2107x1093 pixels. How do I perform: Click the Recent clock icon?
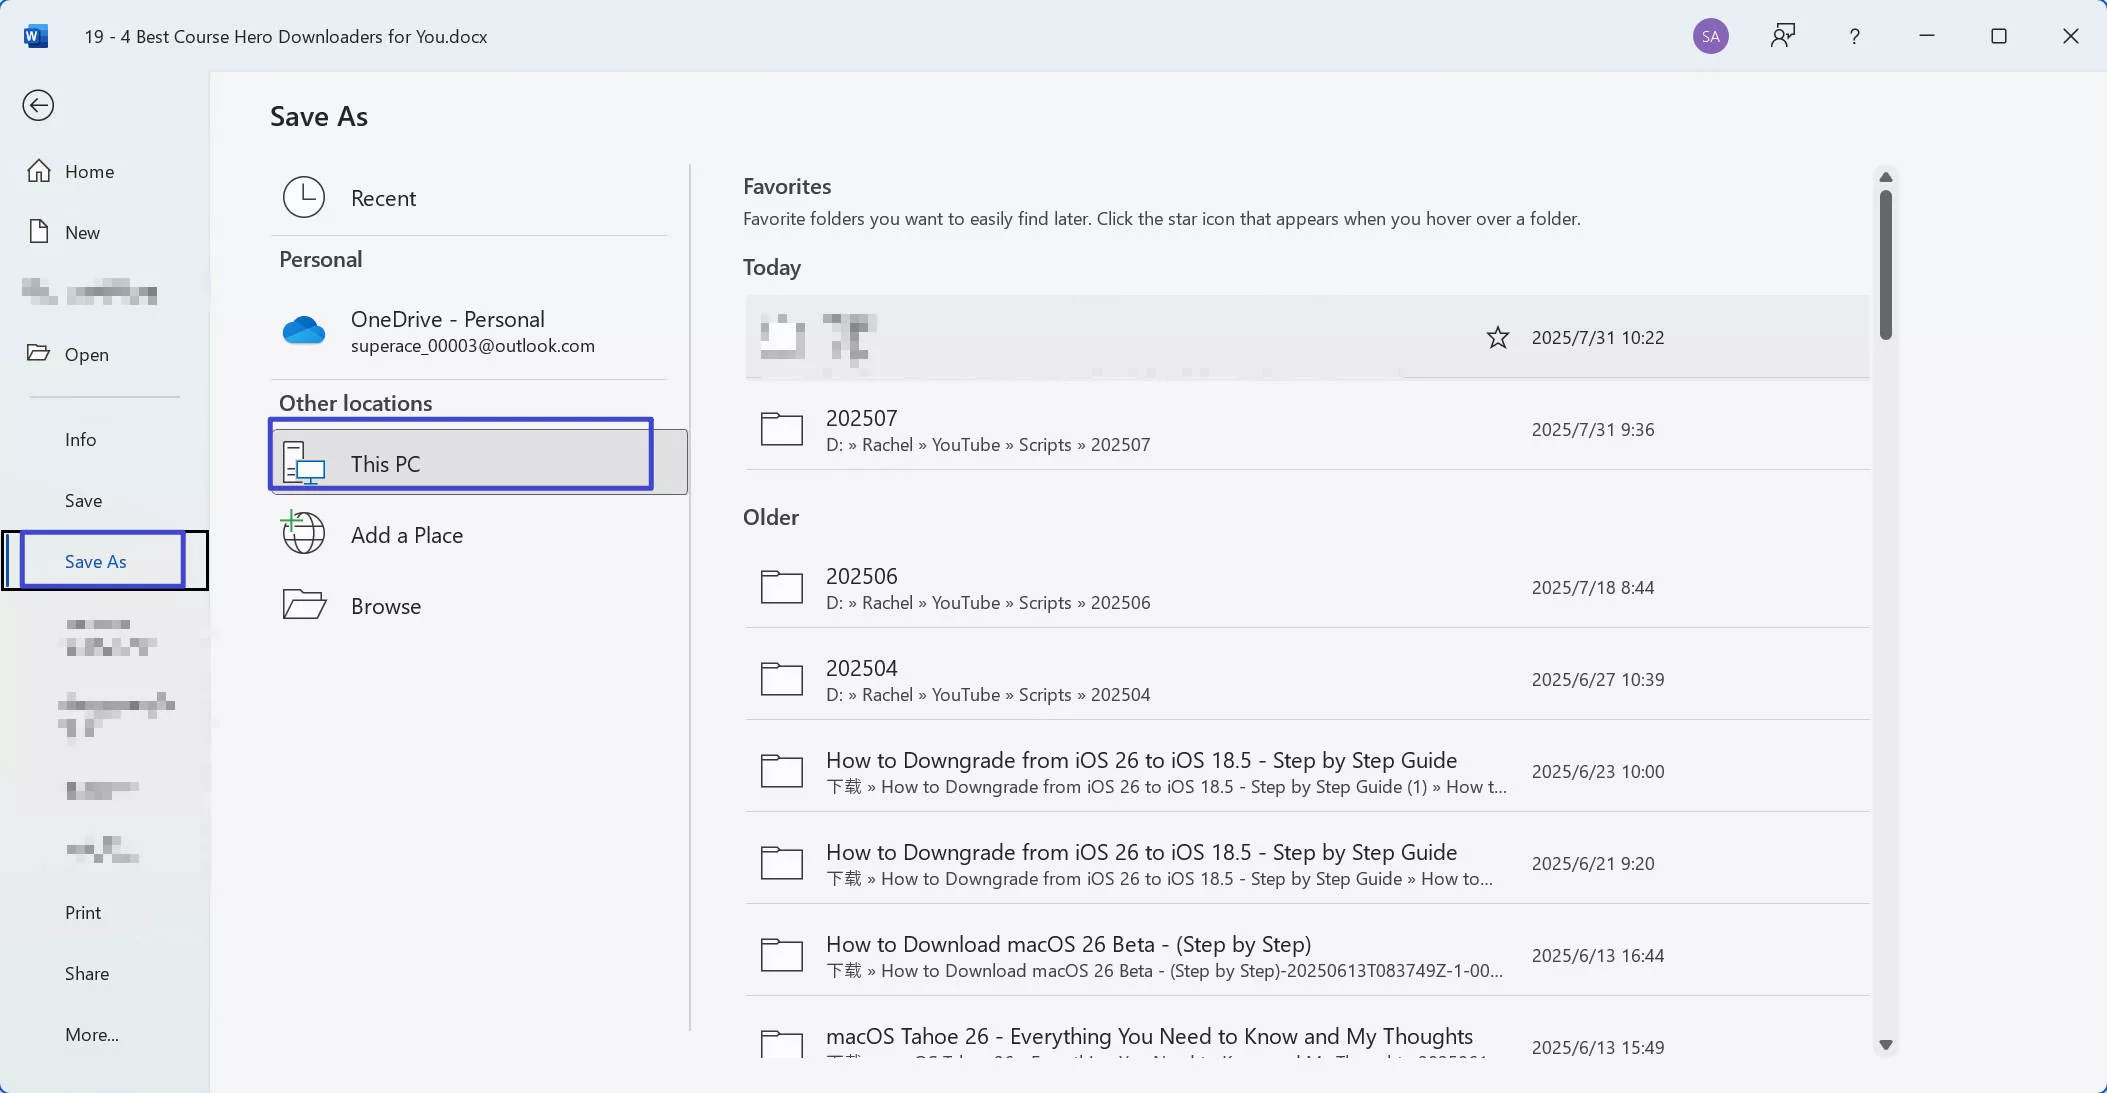tap(304, 198)
